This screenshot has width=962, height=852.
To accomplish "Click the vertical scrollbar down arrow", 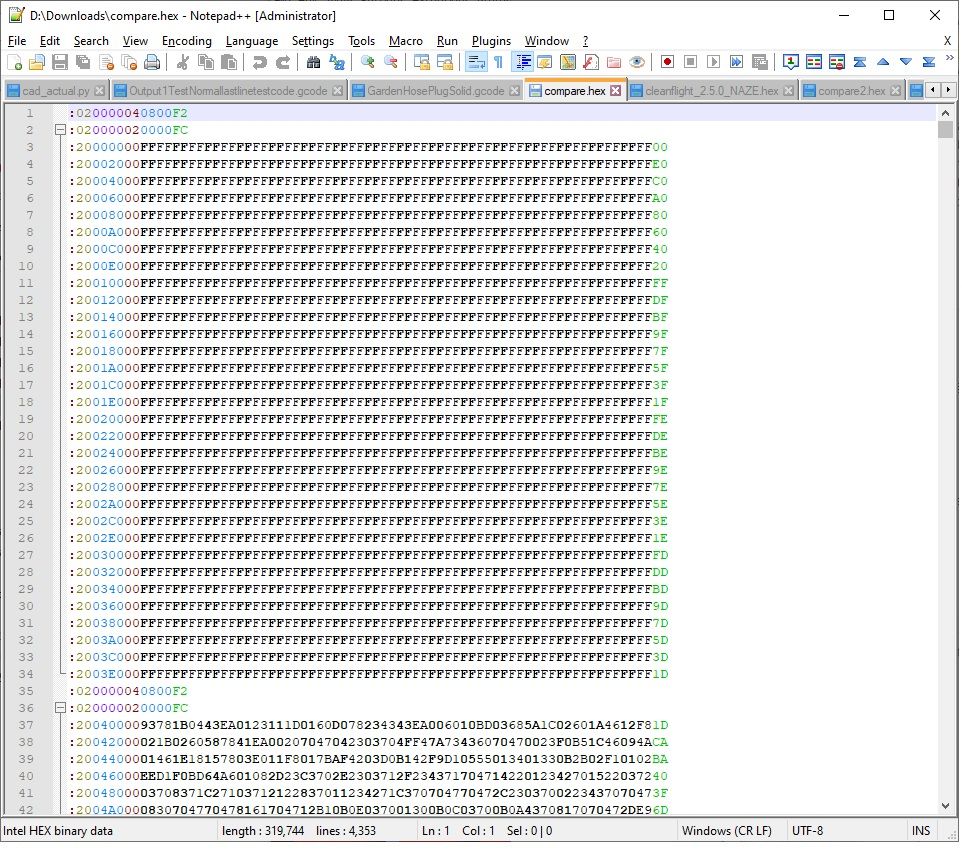I will [x=945, y=806].
